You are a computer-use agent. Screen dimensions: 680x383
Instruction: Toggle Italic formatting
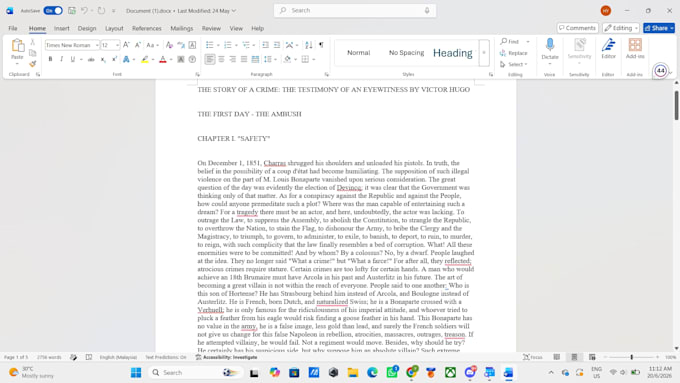pos(61,59)
